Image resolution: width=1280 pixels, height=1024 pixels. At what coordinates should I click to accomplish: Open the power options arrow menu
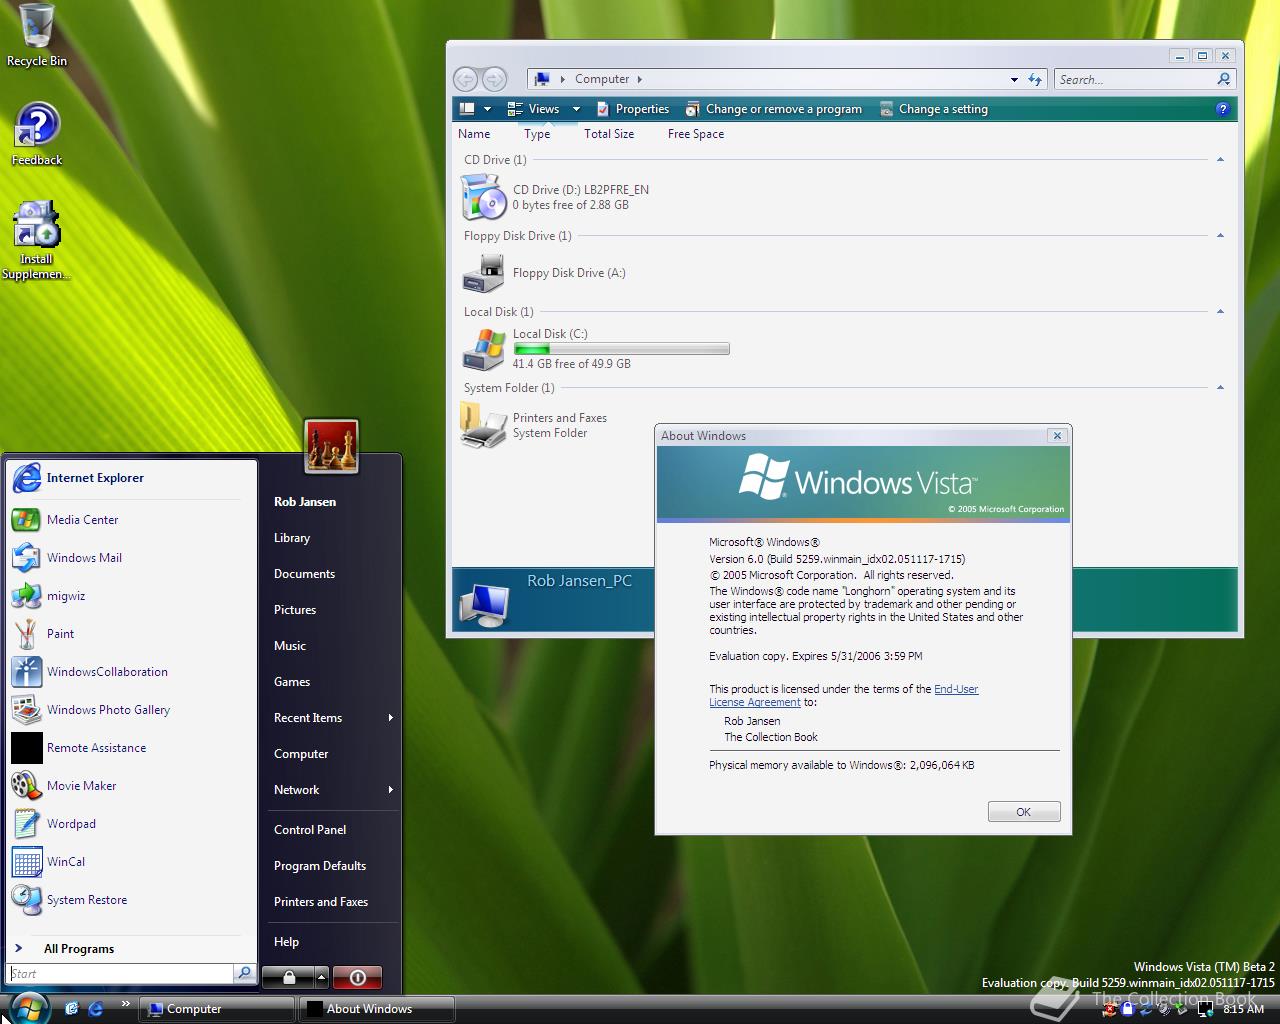point(321,977)
